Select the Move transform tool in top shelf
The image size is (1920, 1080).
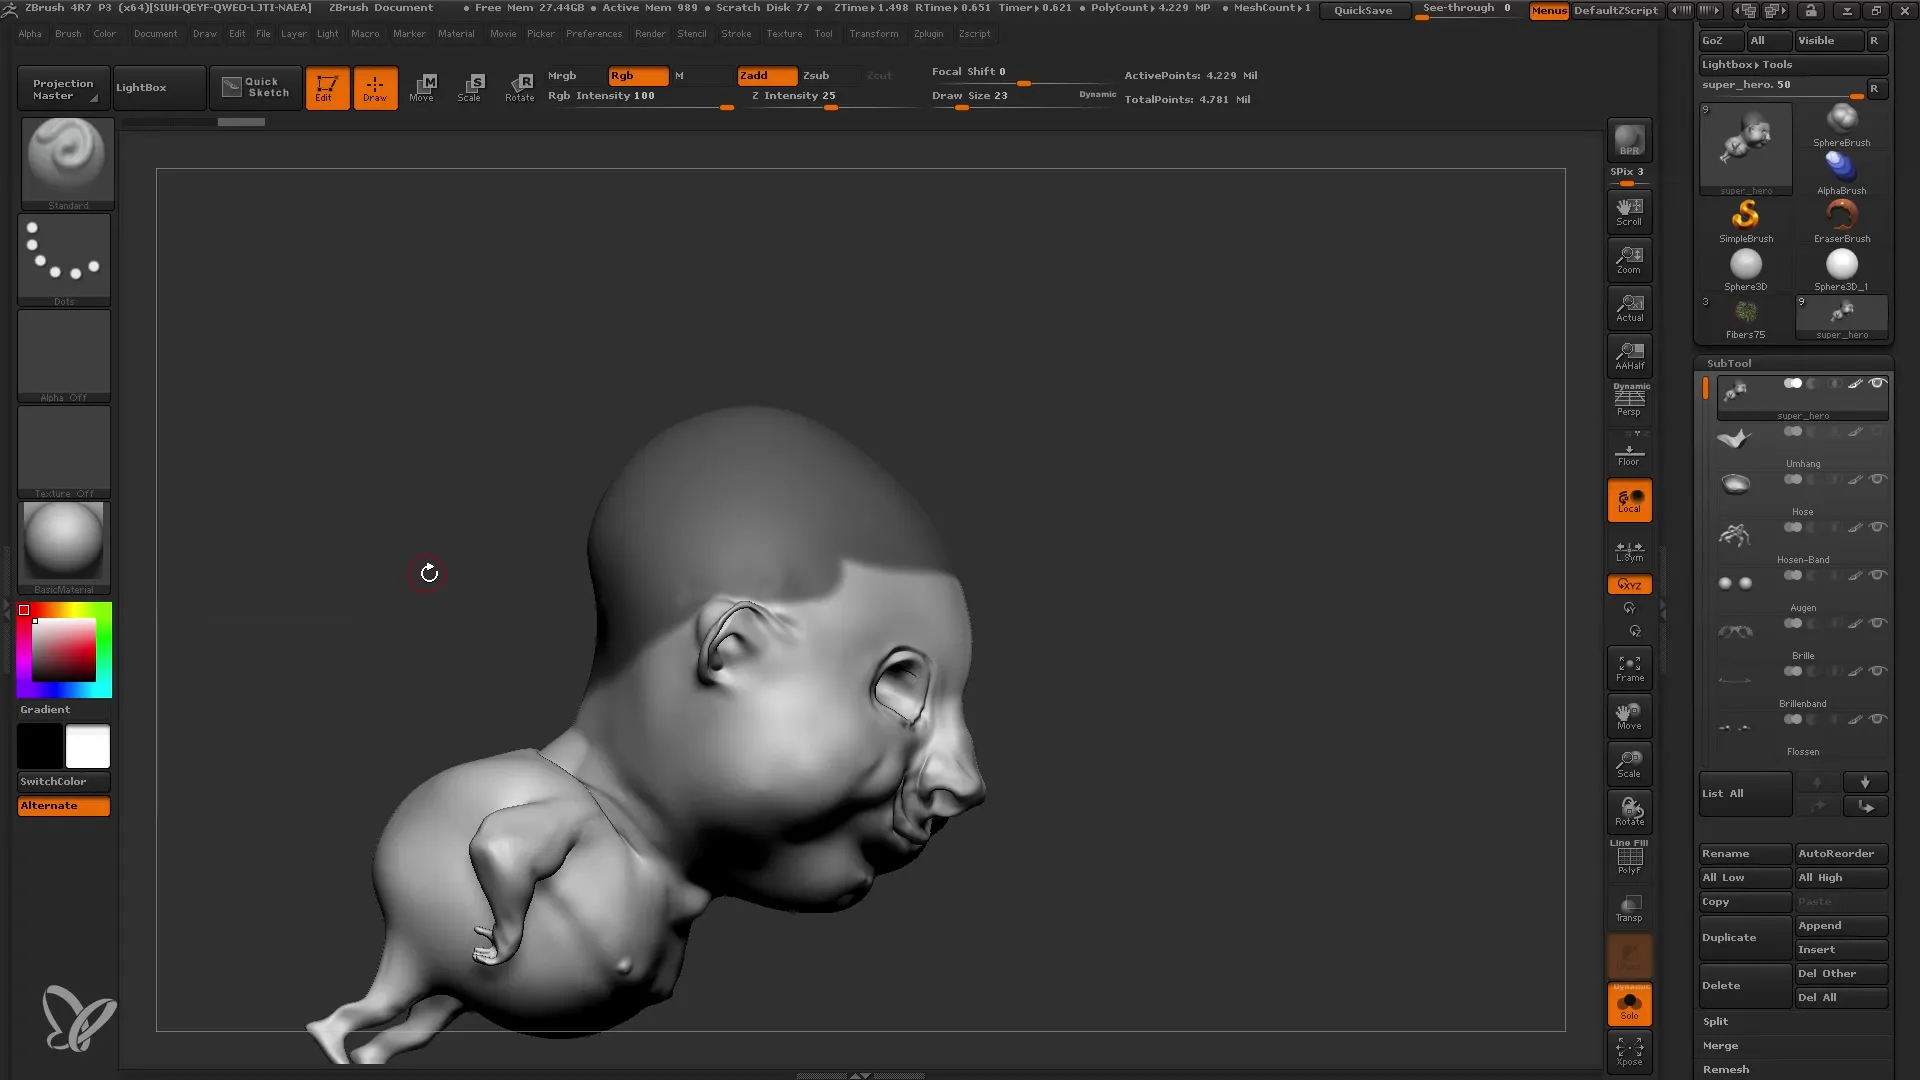422,88
